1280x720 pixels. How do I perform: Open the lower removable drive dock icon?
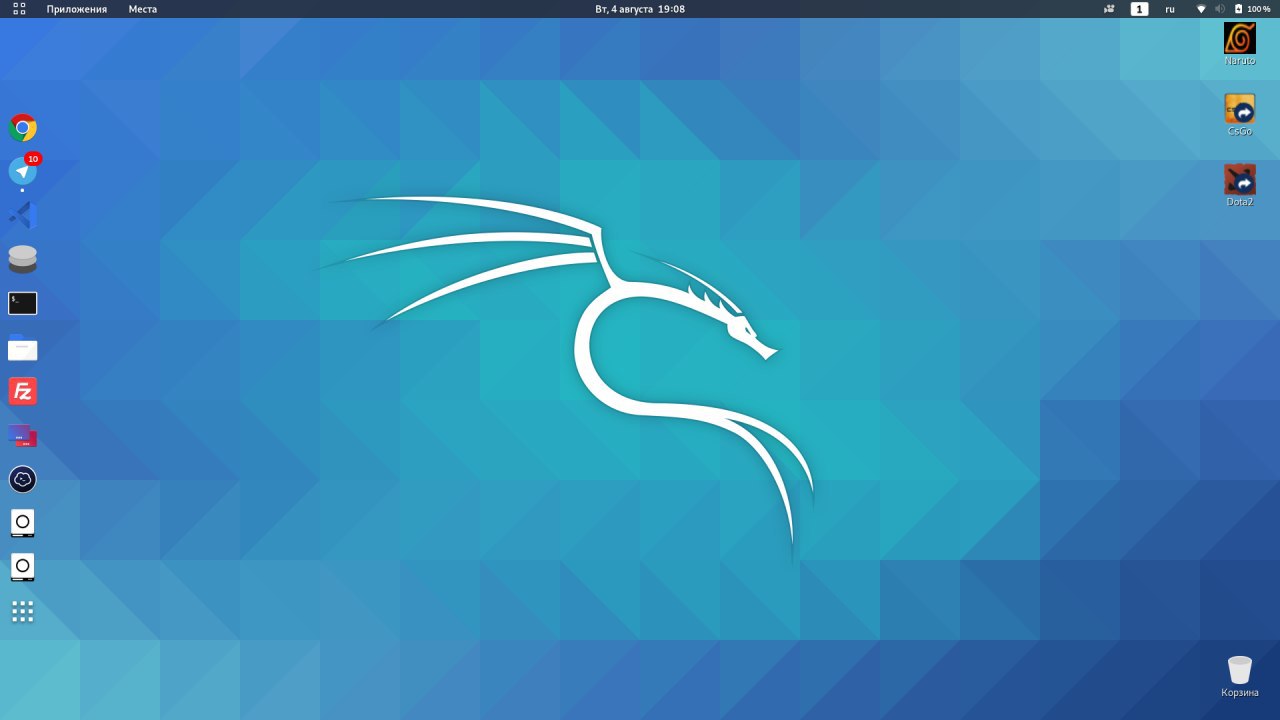(x=23, y=567)
